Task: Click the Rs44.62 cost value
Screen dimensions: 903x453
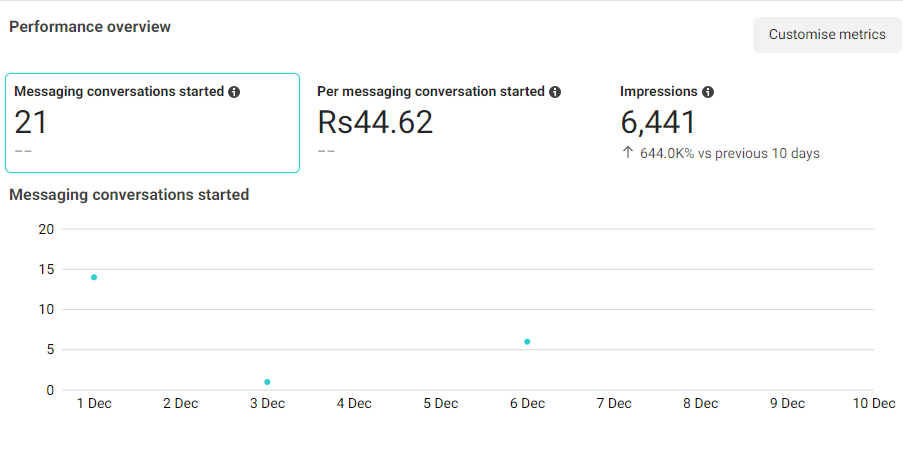Action: (x=375, y=122)
